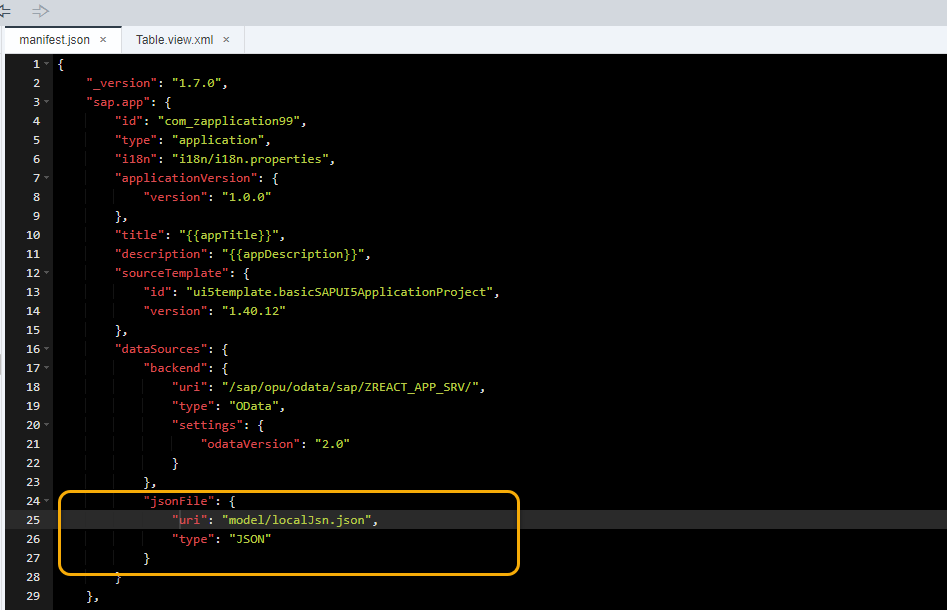Click the "1.40.12" version value
This screenshot has height=610, width=947.
tap(254, 312)
